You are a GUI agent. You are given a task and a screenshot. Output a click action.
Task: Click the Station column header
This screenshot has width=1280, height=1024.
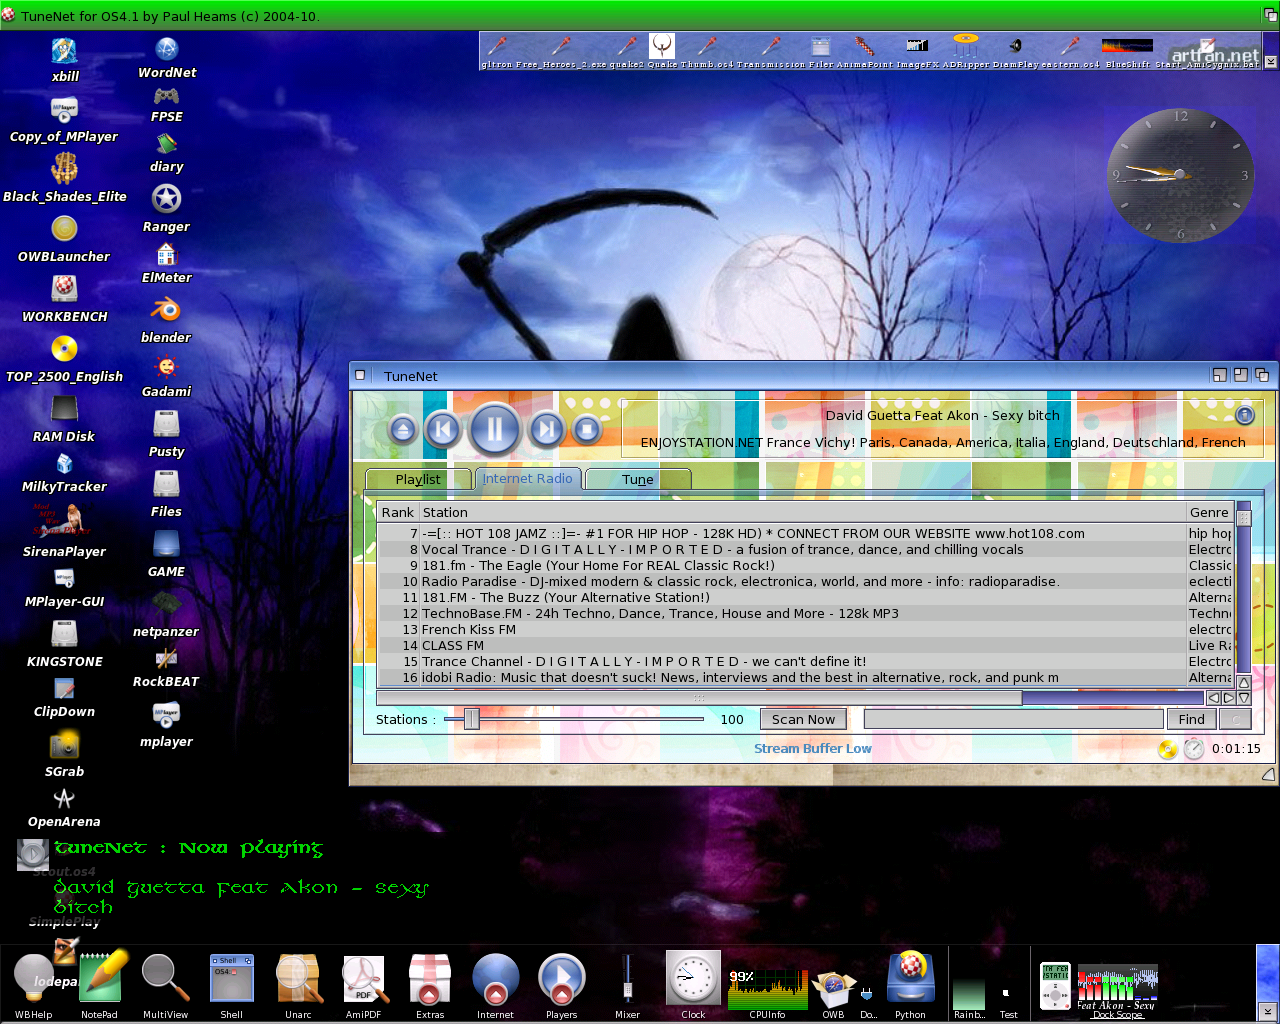click(802, 512)
